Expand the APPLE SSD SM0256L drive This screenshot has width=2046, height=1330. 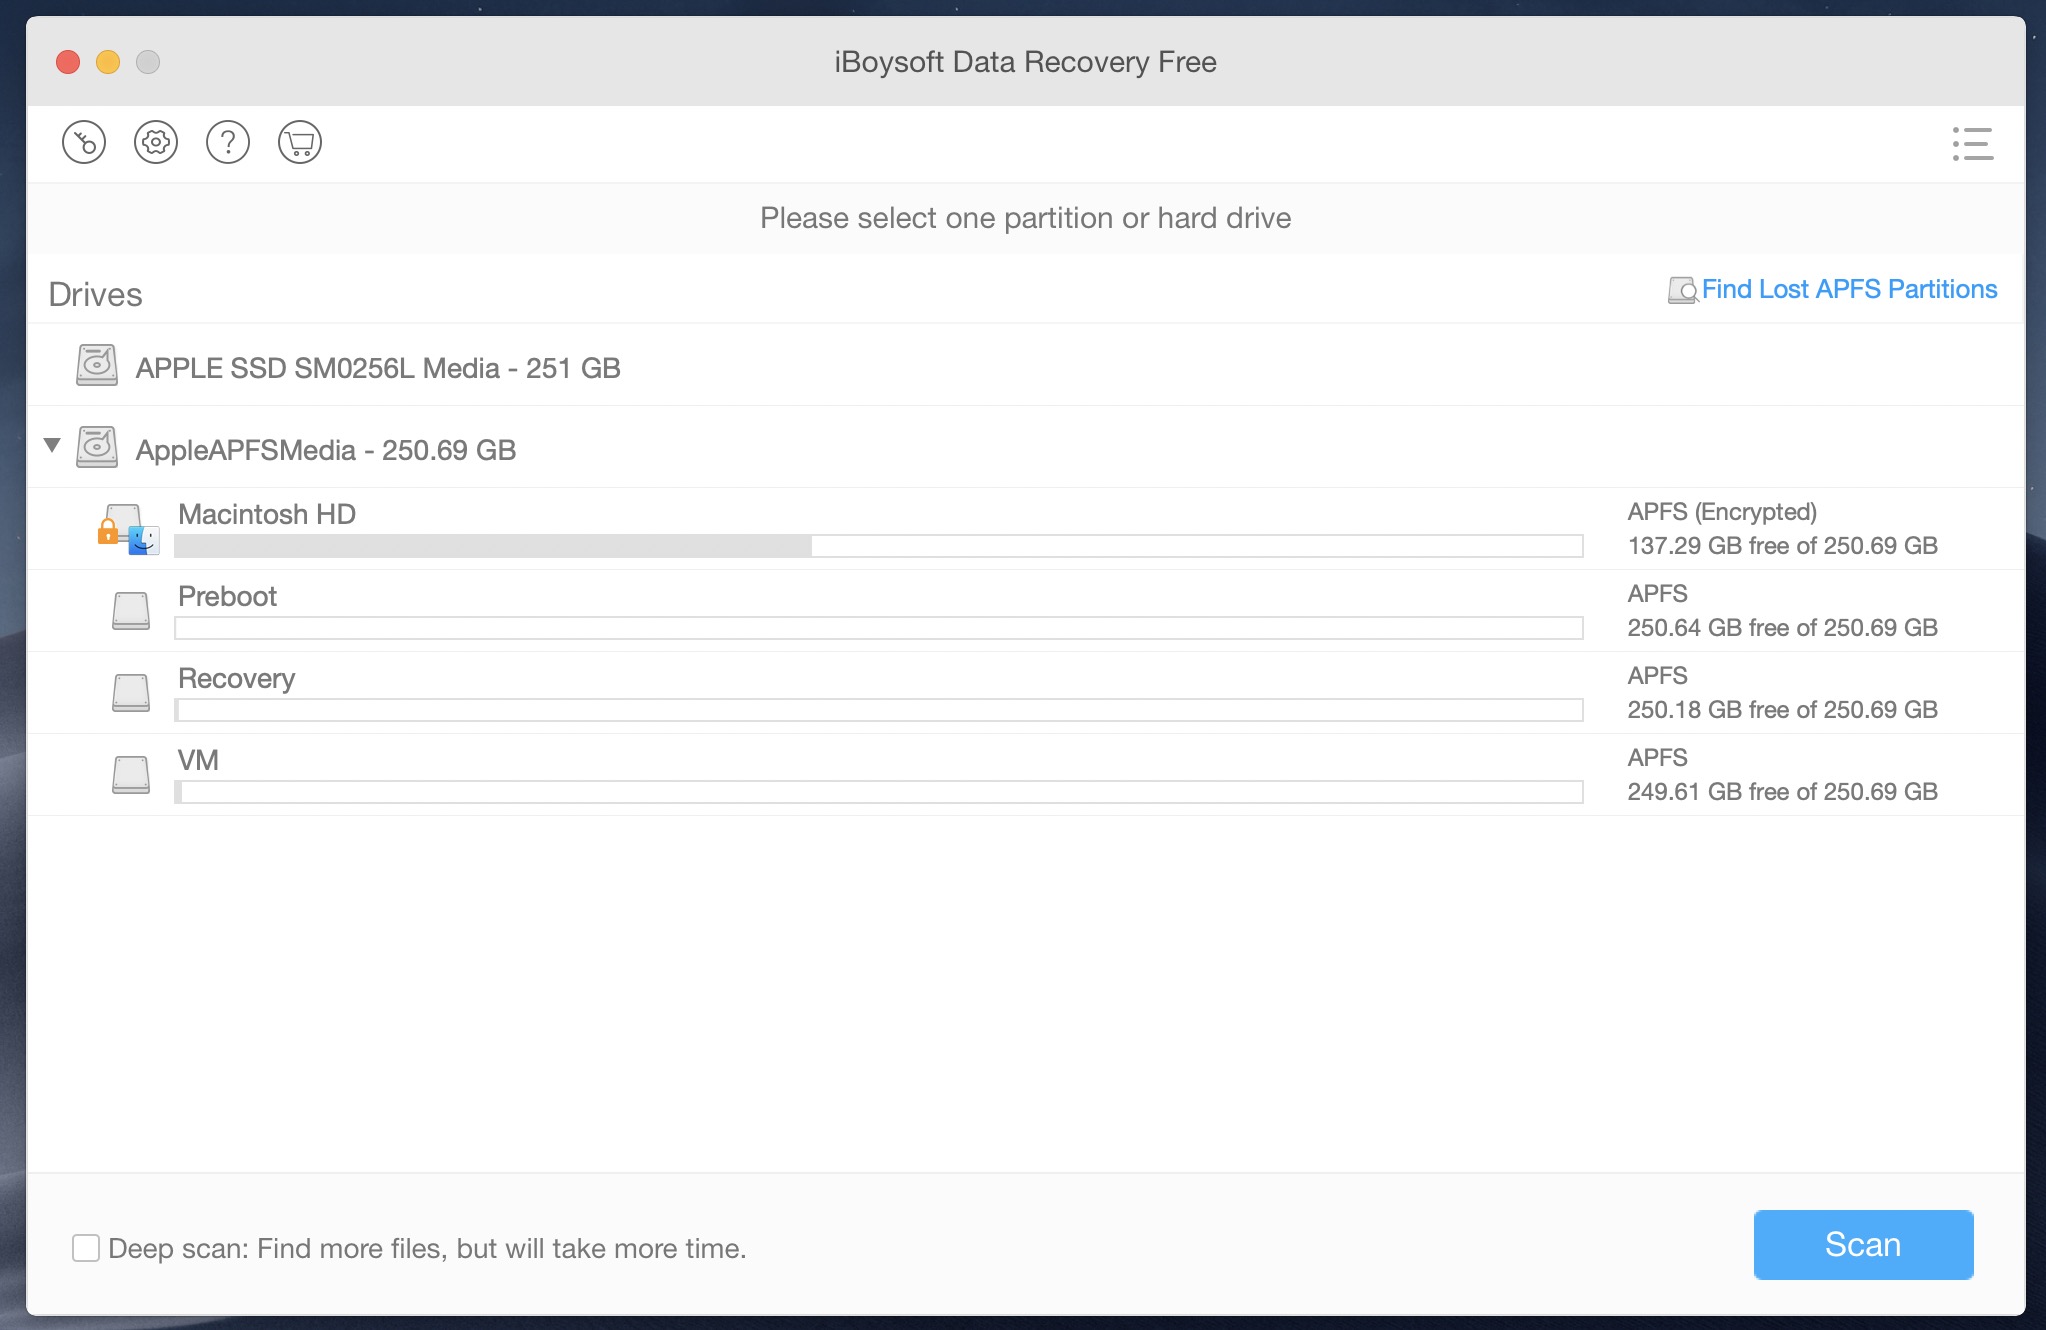(x=52, y=365)
